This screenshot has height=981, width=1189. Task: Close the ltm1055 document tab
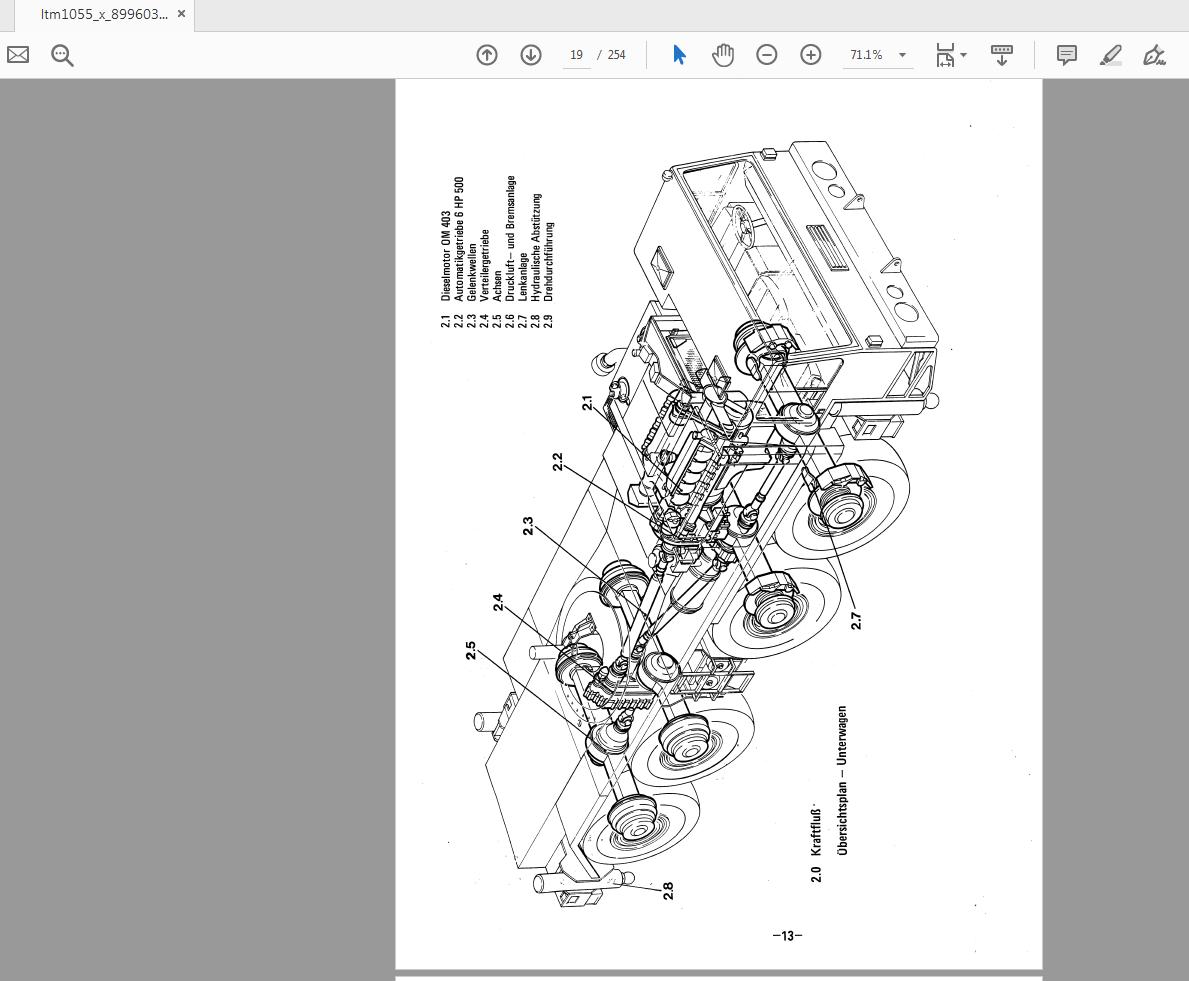point(181,14)
